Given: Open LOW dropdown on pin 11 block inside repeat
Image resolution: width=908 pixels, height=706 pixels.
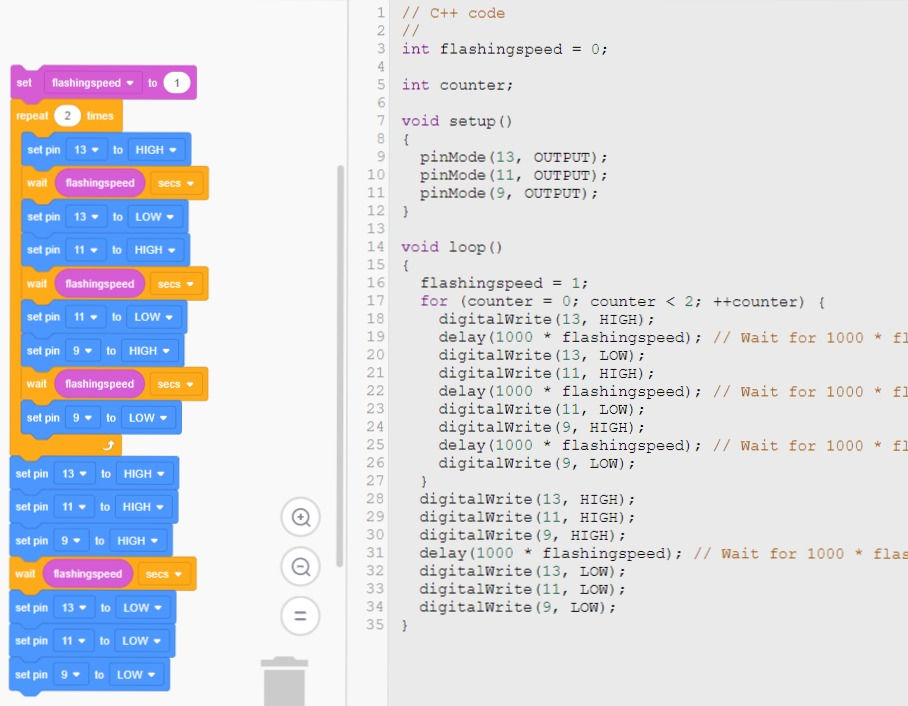Looking at the screenshot, I should pyautogui.click(x=153, y=317).
